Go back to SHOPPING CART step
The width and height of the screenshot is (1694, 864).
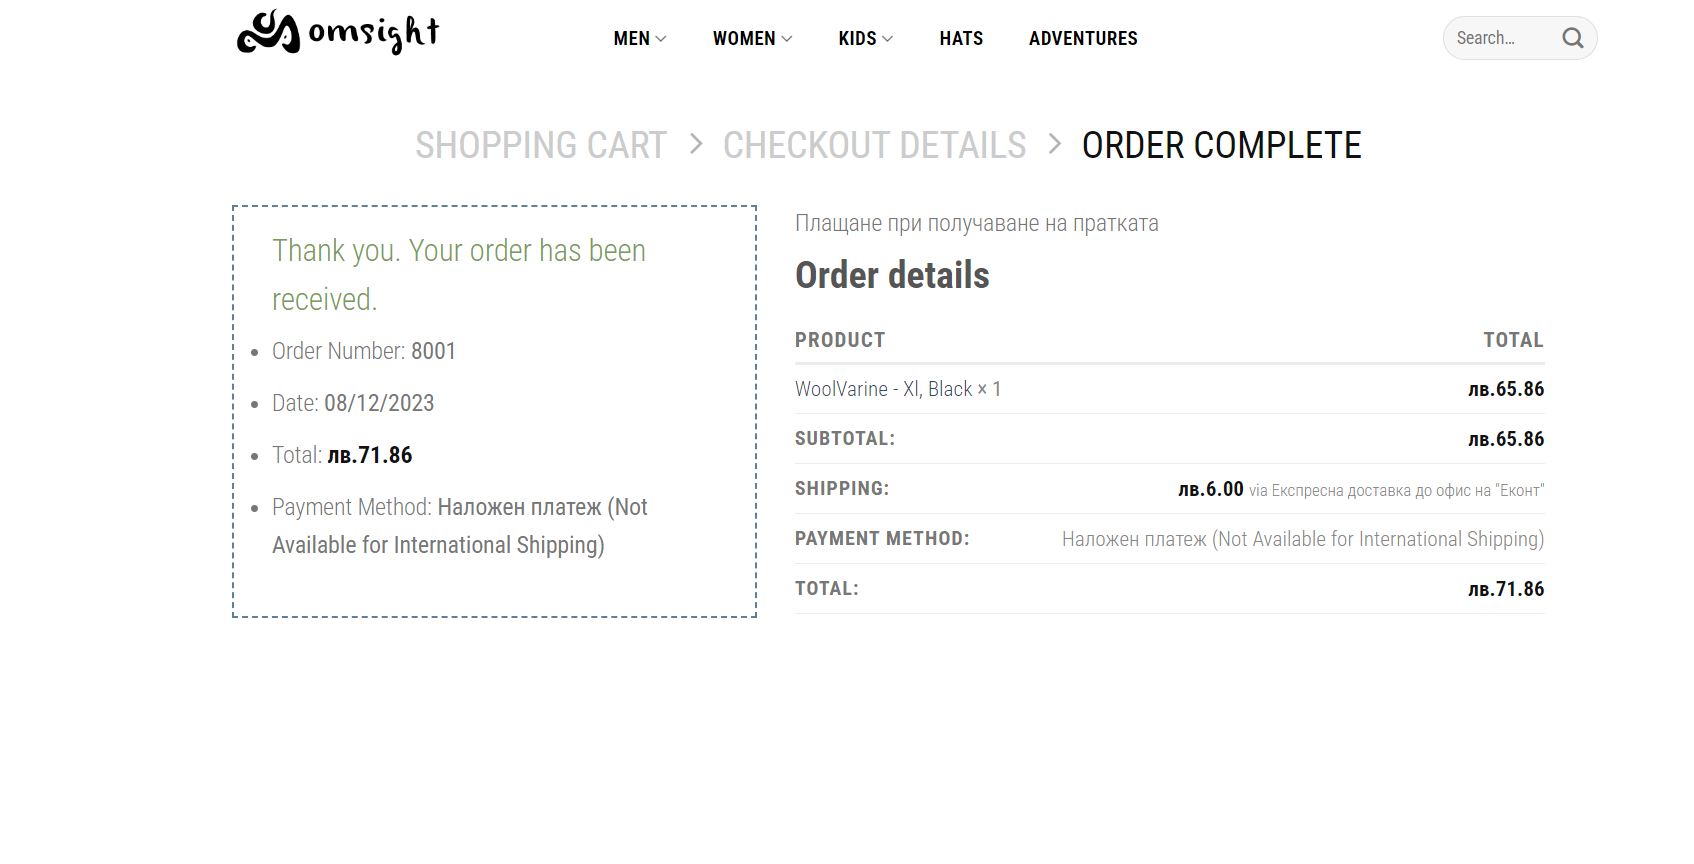click(x=541, y=145)
